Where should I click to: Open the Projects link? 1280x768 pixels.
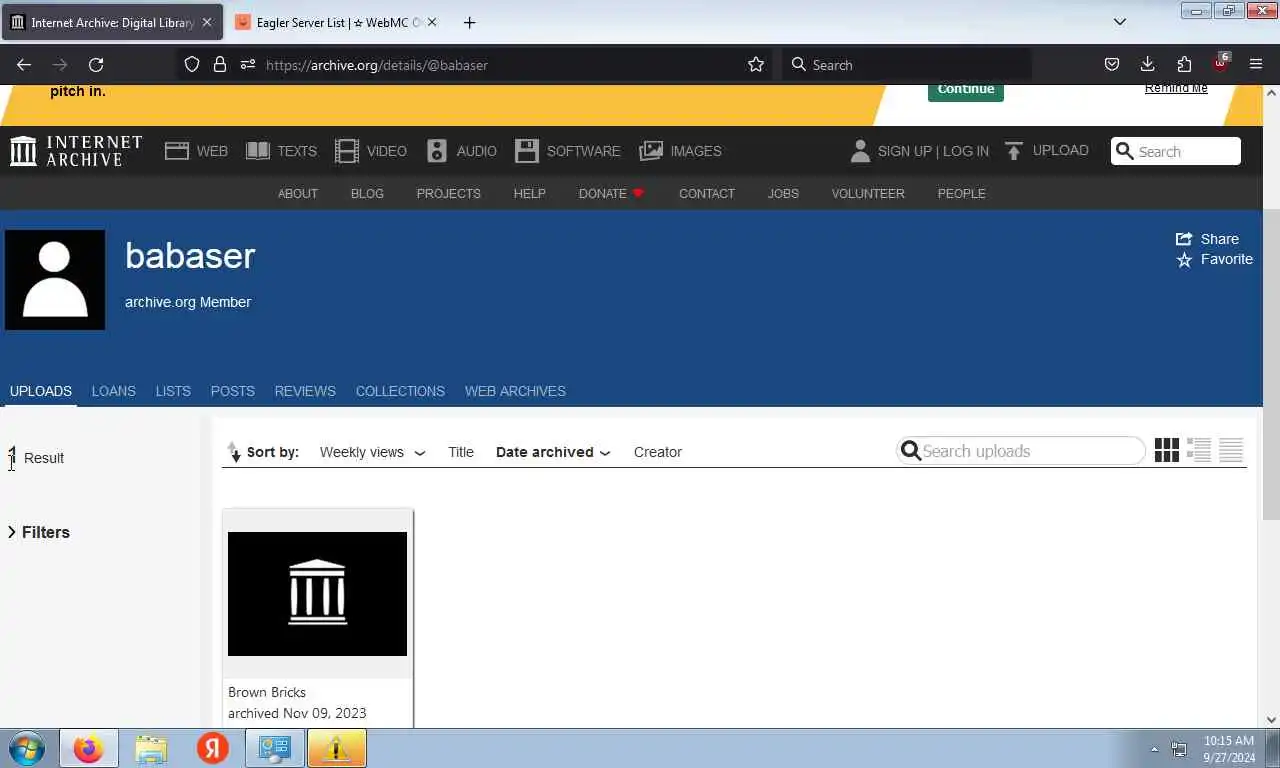[x=448, y=193]
